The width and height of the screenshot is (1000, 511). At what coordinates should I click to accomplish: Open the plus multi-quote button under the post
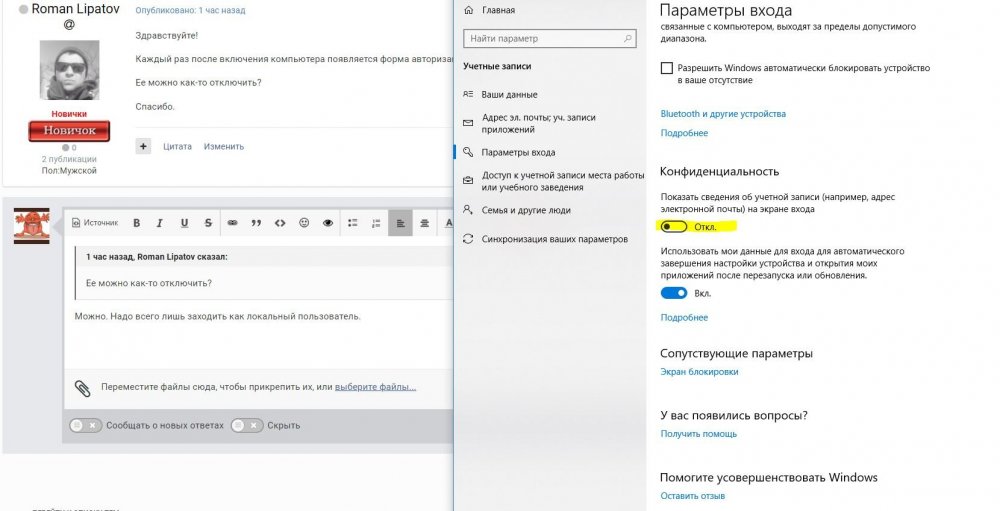(143, 146)
